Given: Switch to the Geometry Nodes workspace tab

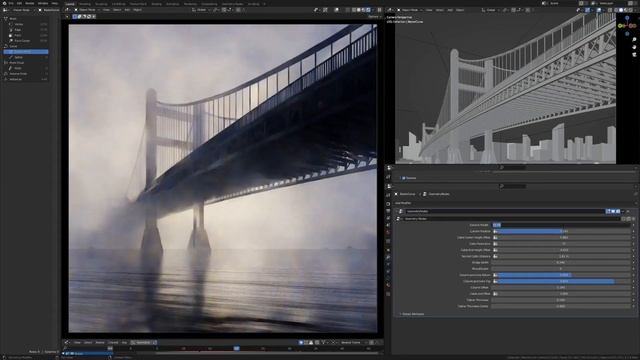Looking at the screenshot, I should 232,4.
